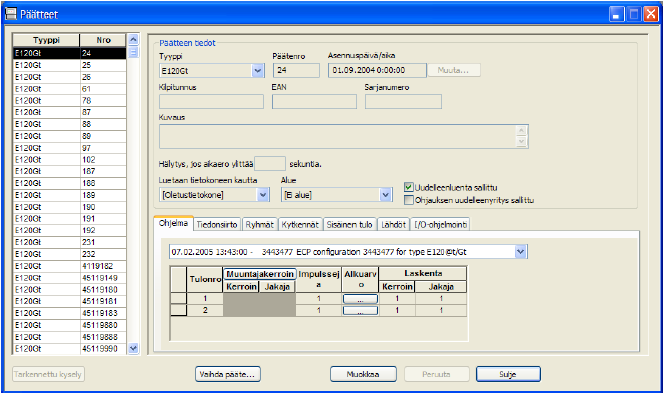This screenshot has height=394, width=667.
Task: Click the Tyyppi column header
Action: [46, 40]
